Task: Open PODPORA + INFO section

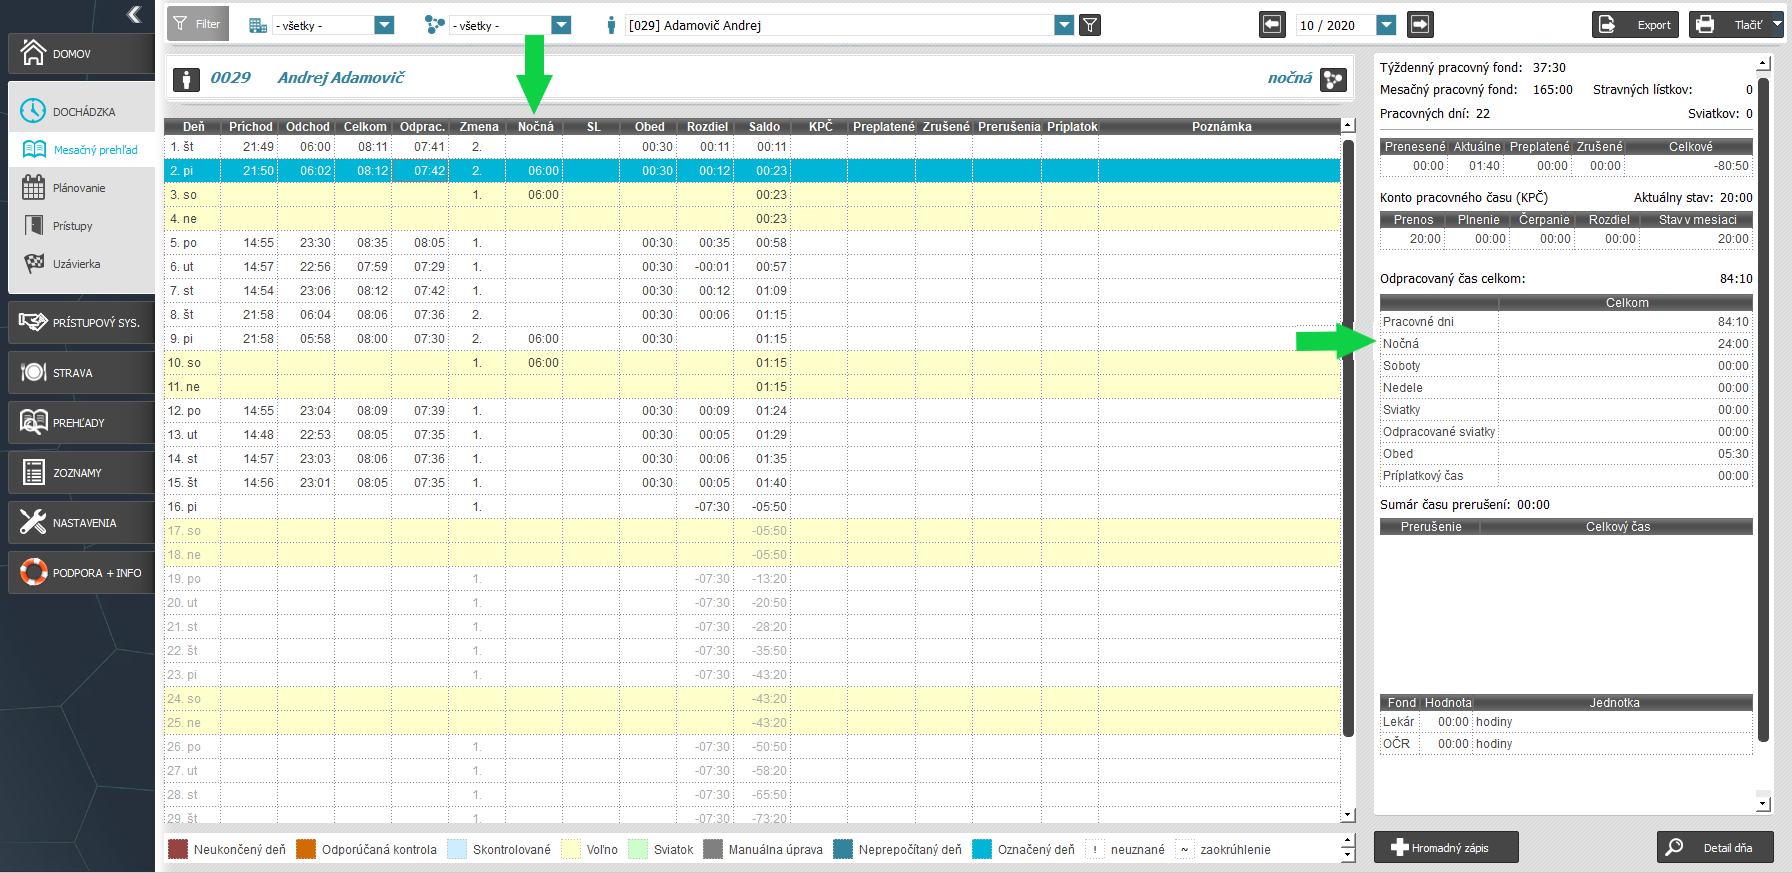Action: [81, 573]
